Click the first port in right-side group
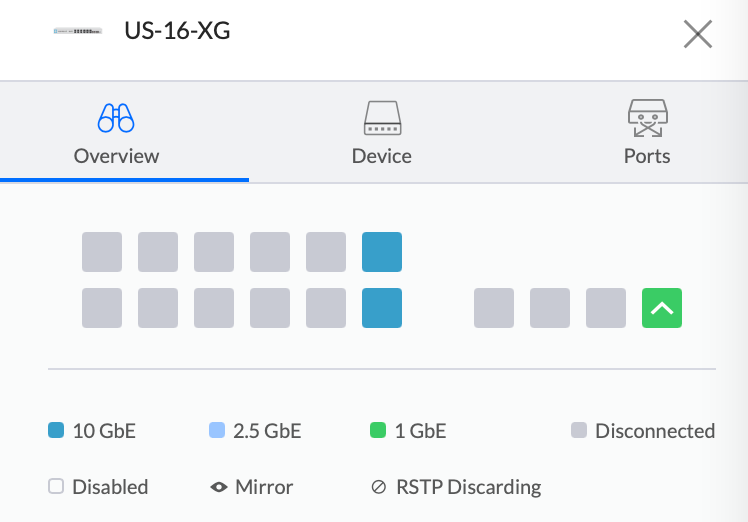This screenshot has height=522, width=748. (x=493, y=309)
